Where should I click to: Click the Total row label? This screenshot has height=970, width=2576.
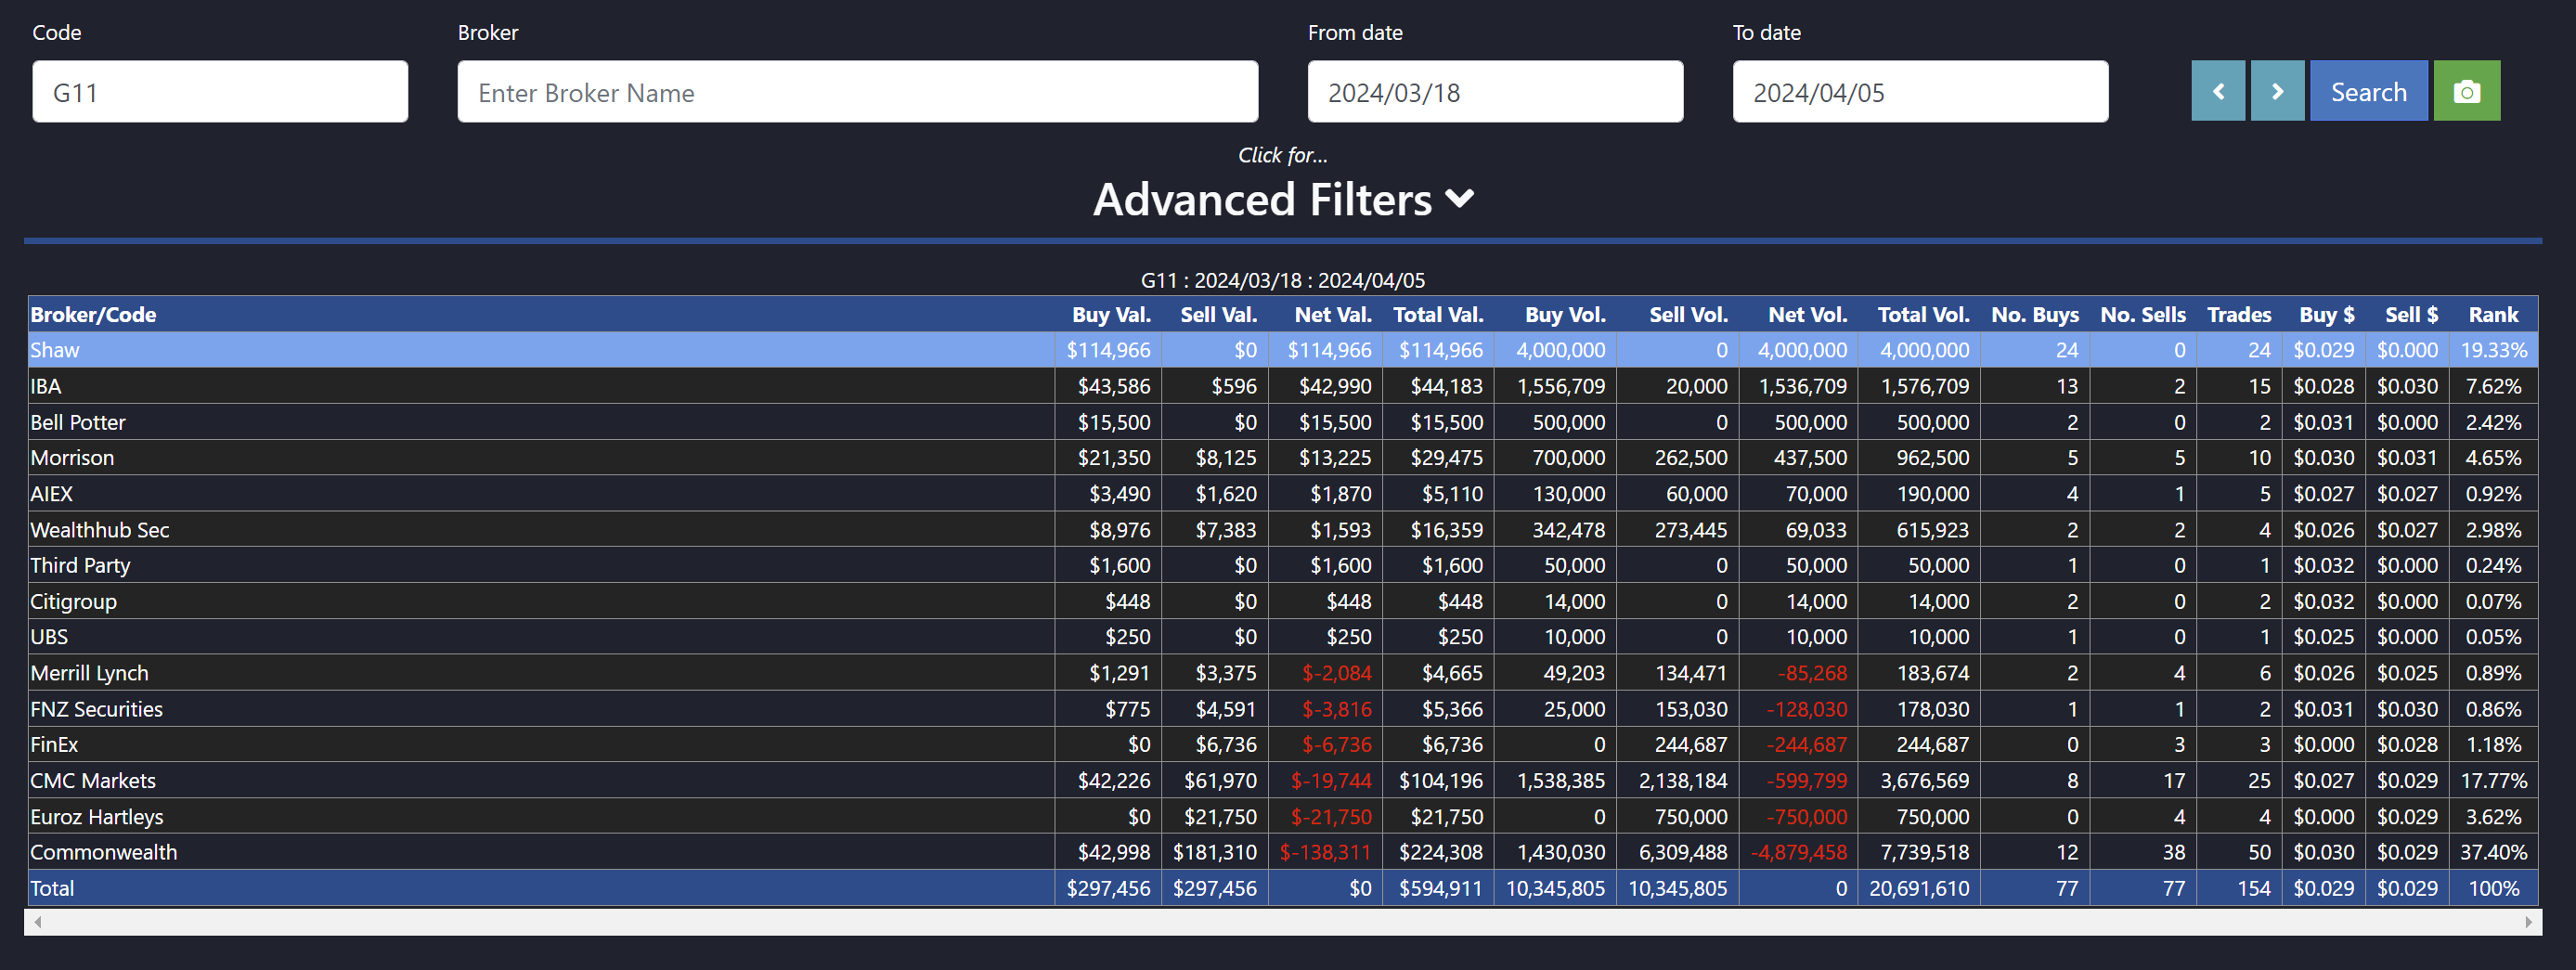52,888
